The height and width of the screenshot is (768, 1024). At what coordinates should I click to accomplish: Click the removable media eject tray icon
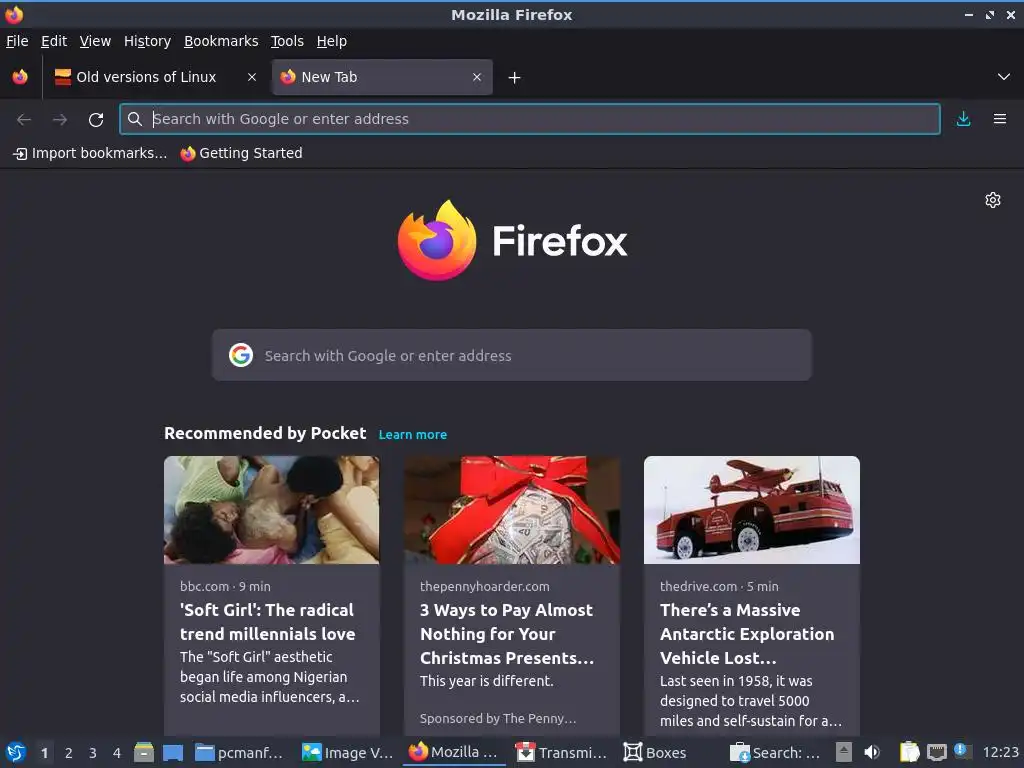844,753
